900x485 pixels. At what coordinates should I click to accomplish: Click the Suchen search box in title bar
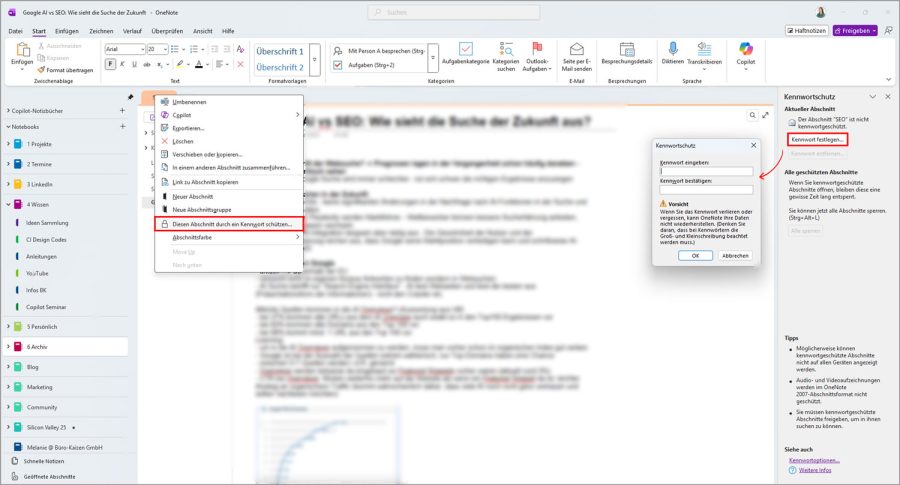pos(453,12)
